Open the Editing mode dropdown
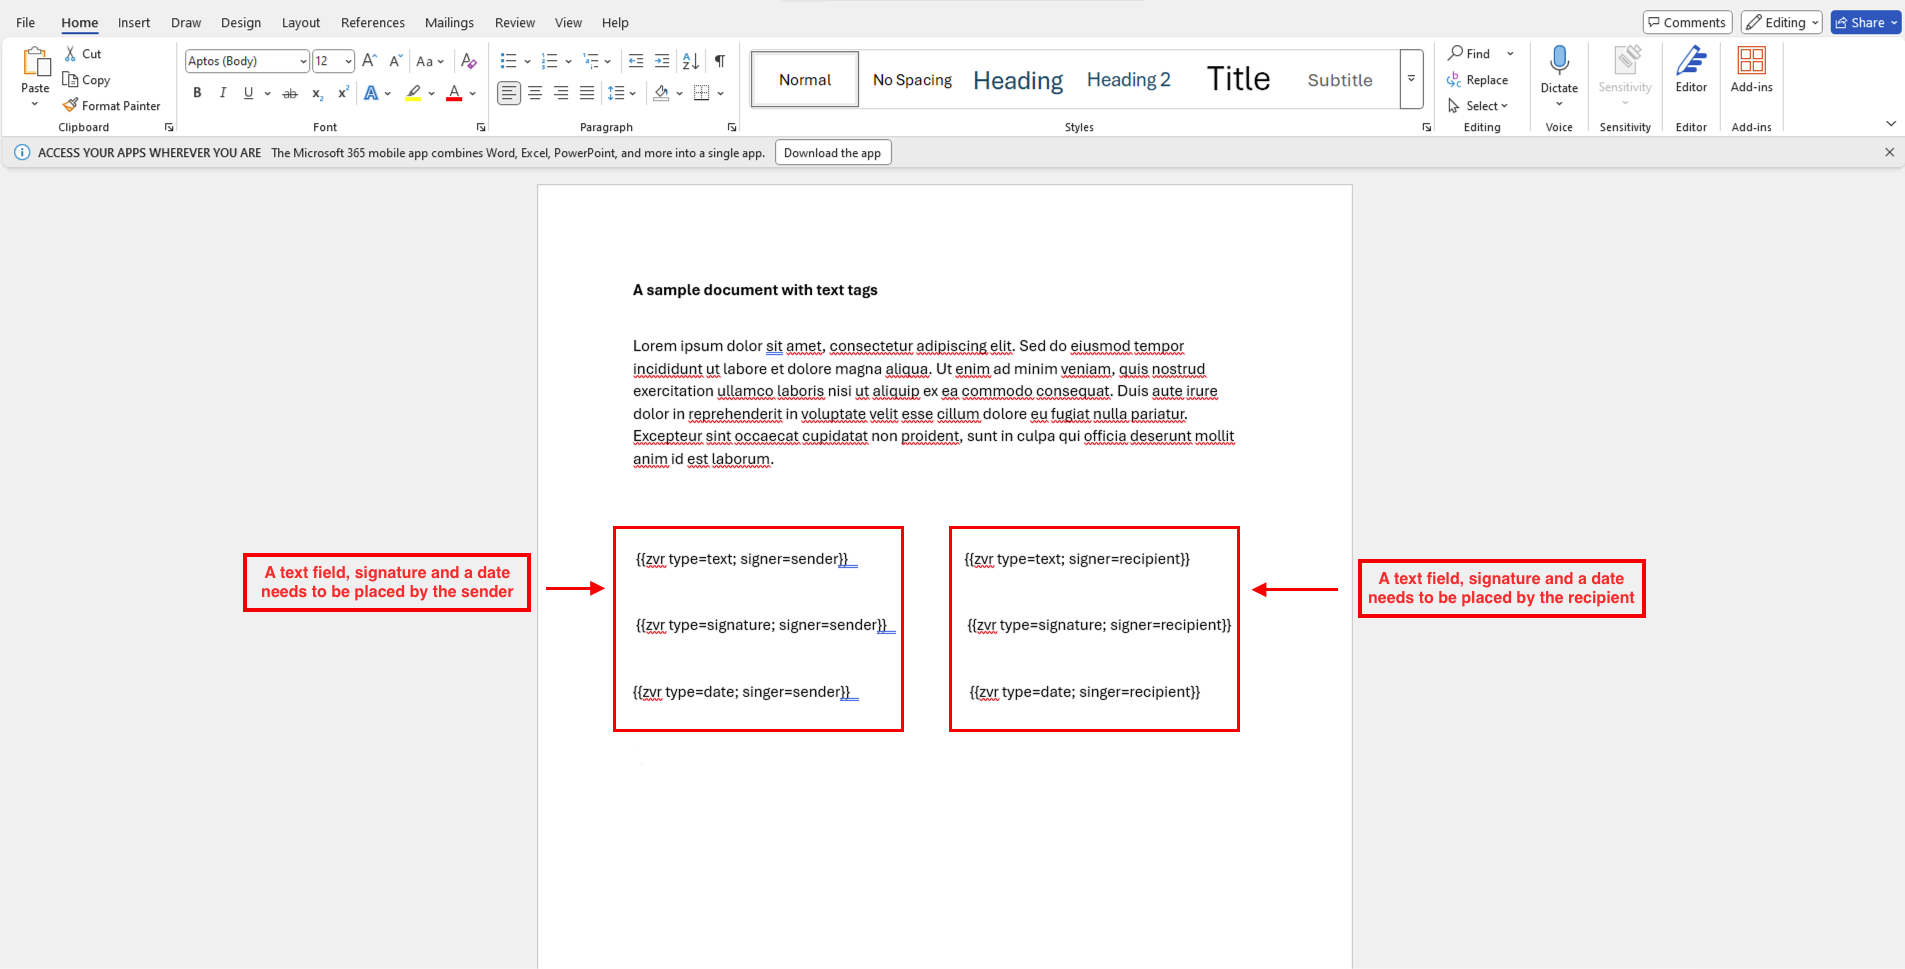The height and width of the screenshot is (969, 1905). point(1781,22)
